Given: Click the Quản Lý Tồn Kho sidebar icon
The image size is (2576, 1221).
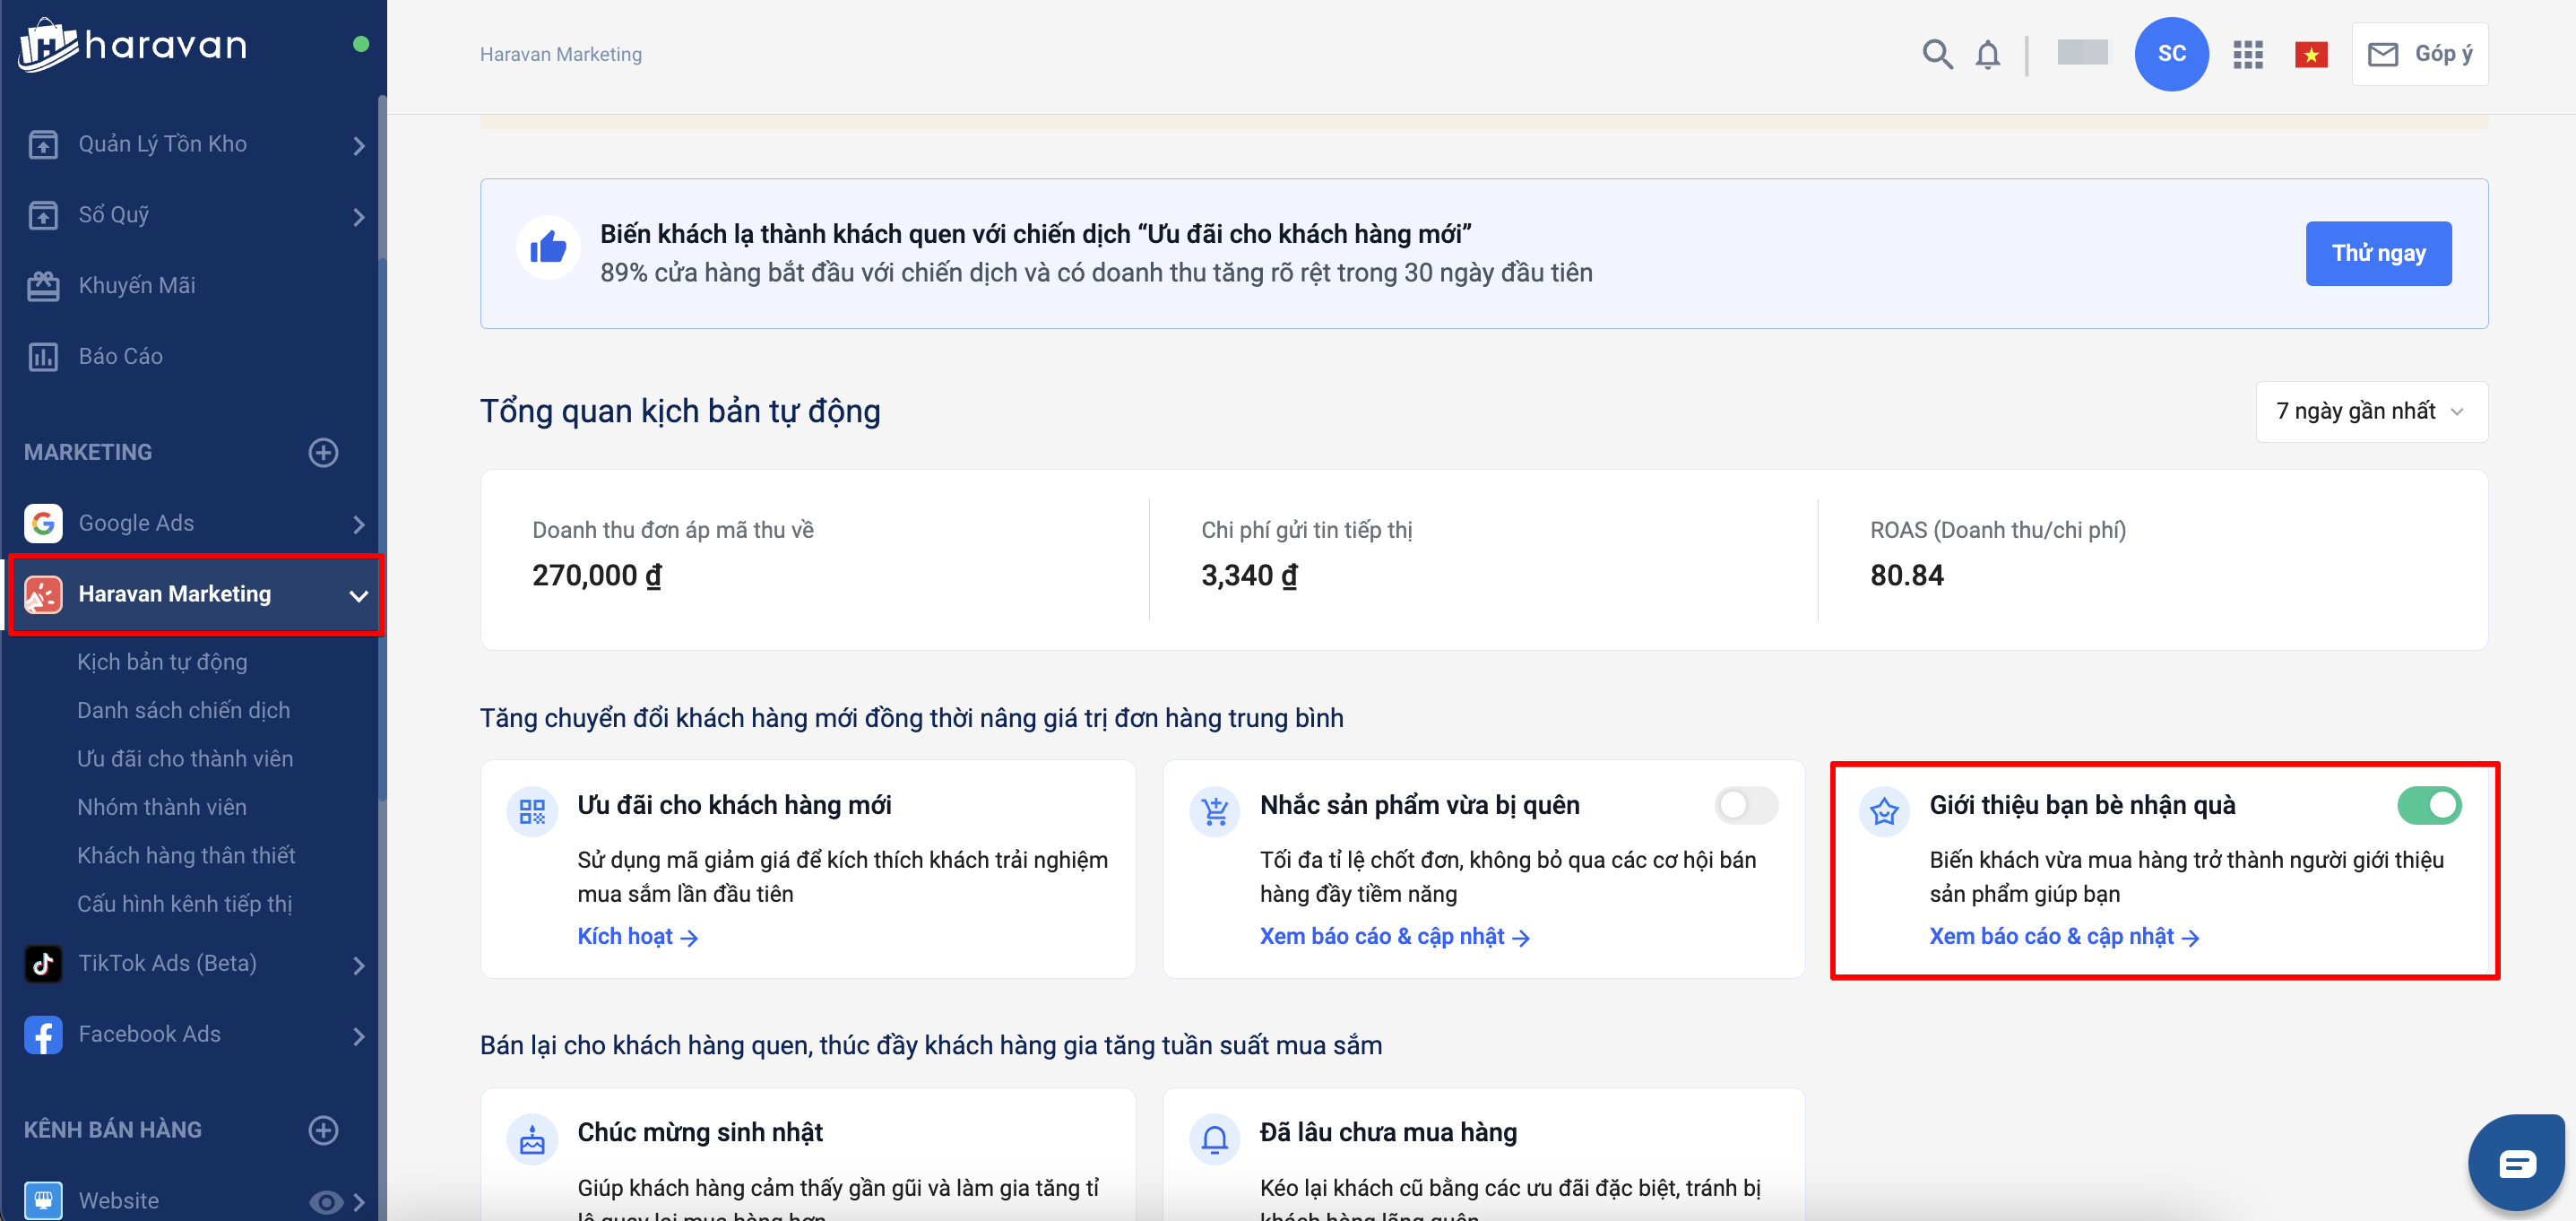Looking at the screenshot, I should [x=43, y=144].
